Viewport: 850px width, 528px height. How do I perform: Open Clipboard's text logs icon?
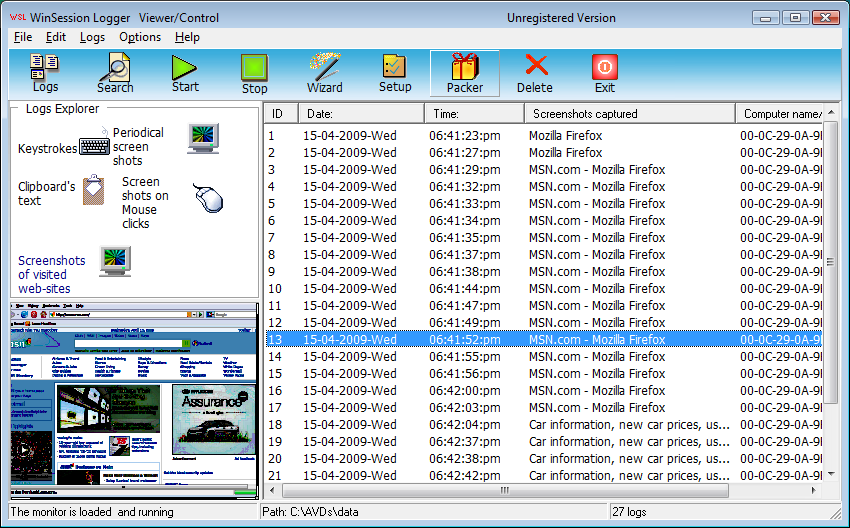pos(93,190)
